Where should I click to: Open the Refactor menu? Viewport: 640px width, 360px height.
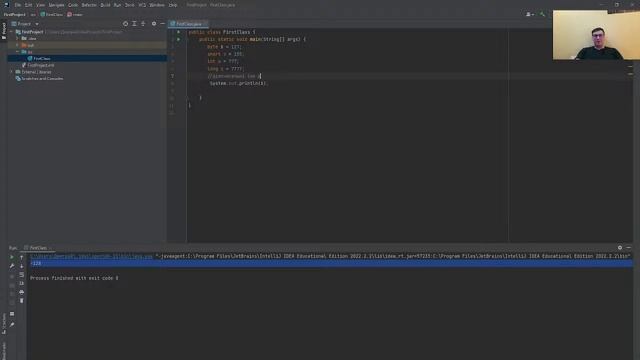89,5
